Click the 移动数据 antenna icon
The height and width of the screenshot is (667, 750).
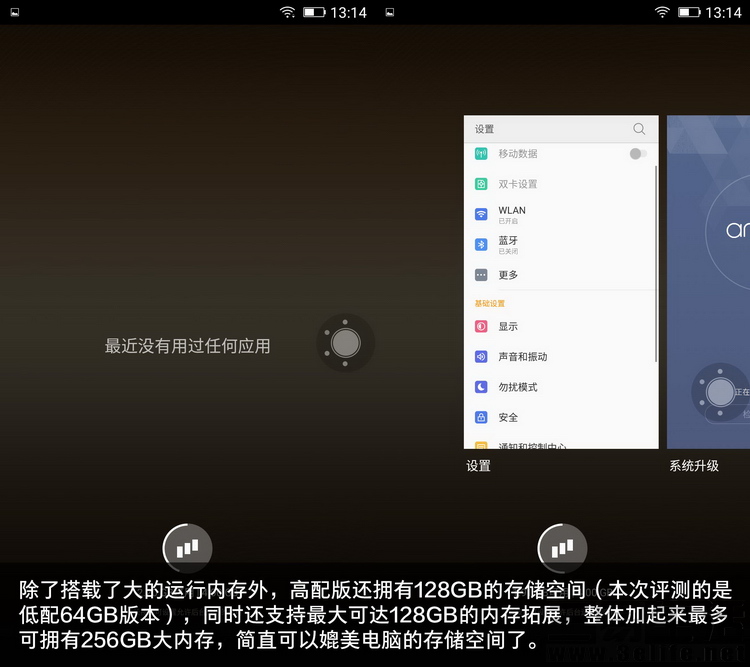point(481,154)
